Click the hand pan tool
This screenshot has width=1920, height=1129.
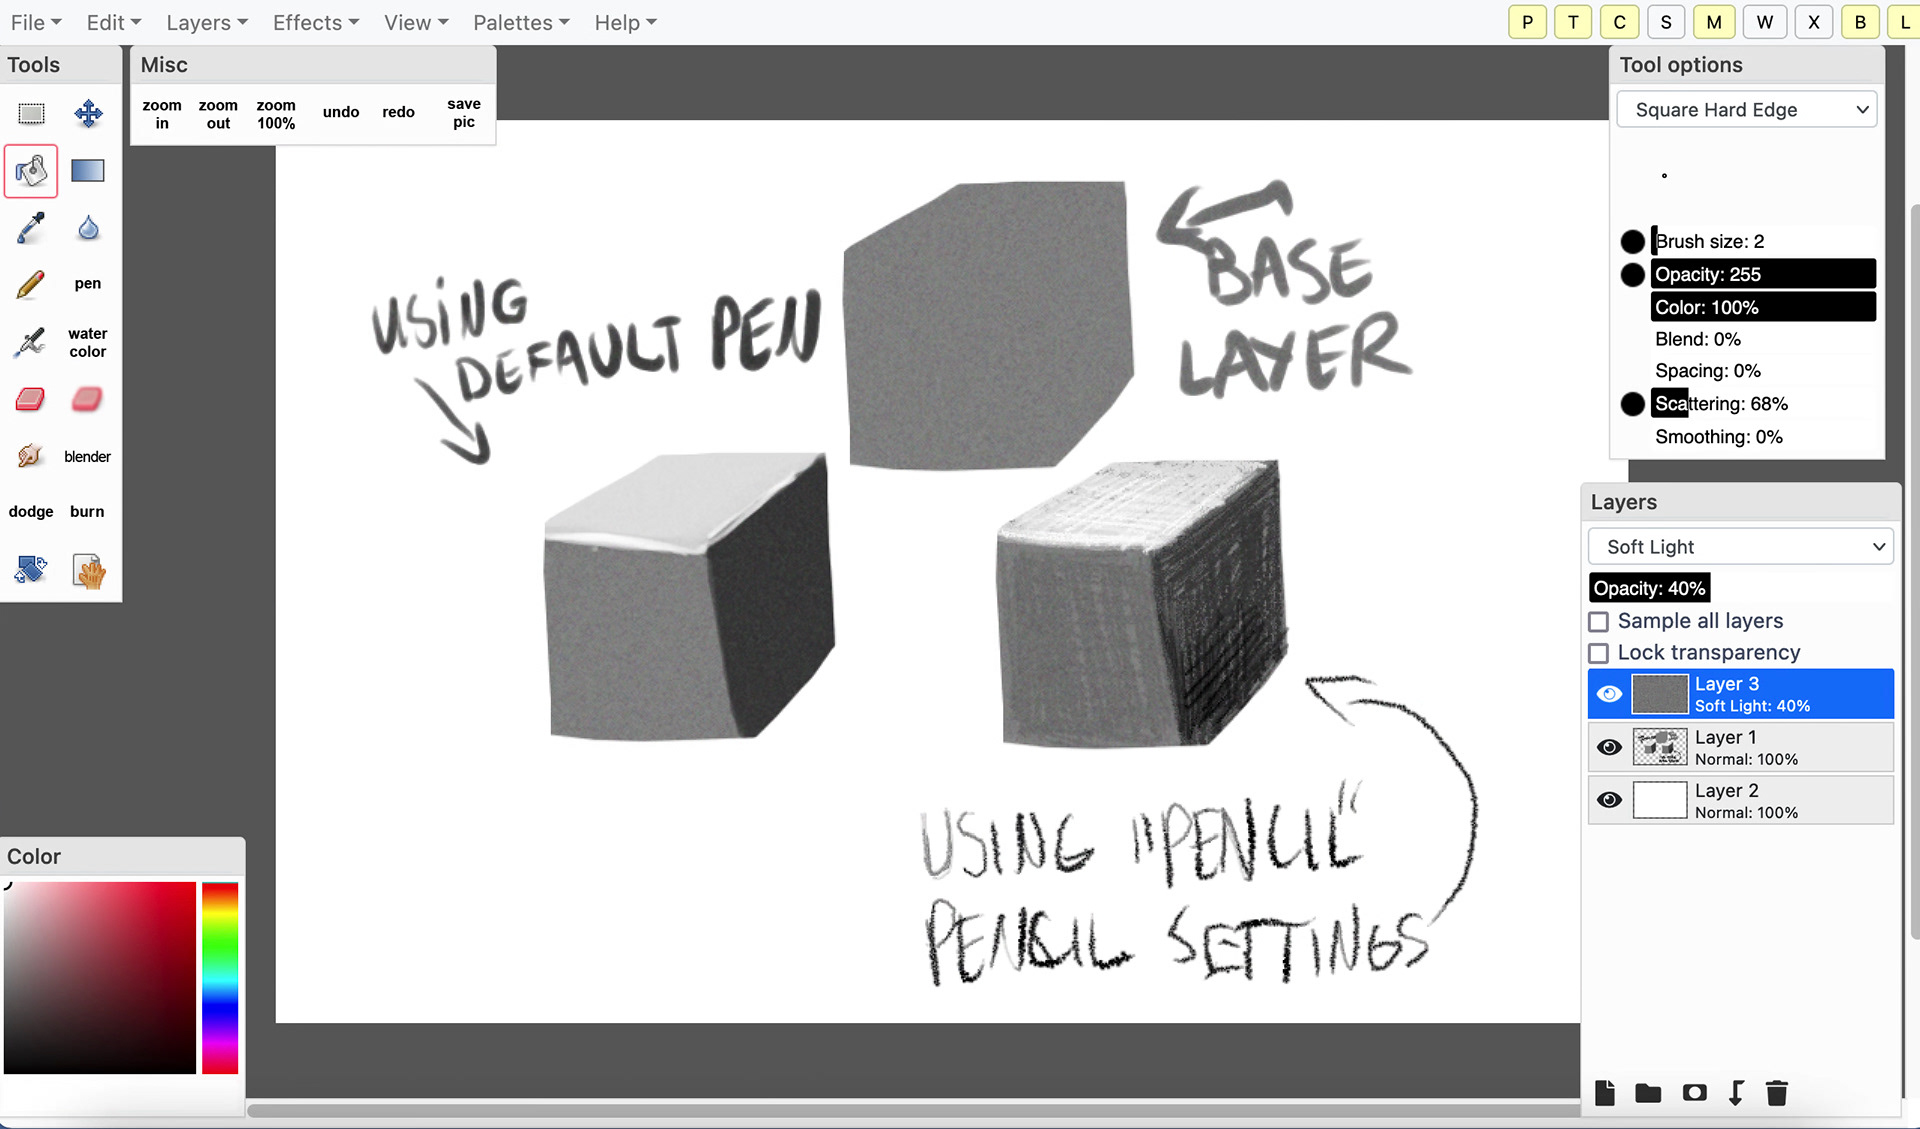point(88,571)
